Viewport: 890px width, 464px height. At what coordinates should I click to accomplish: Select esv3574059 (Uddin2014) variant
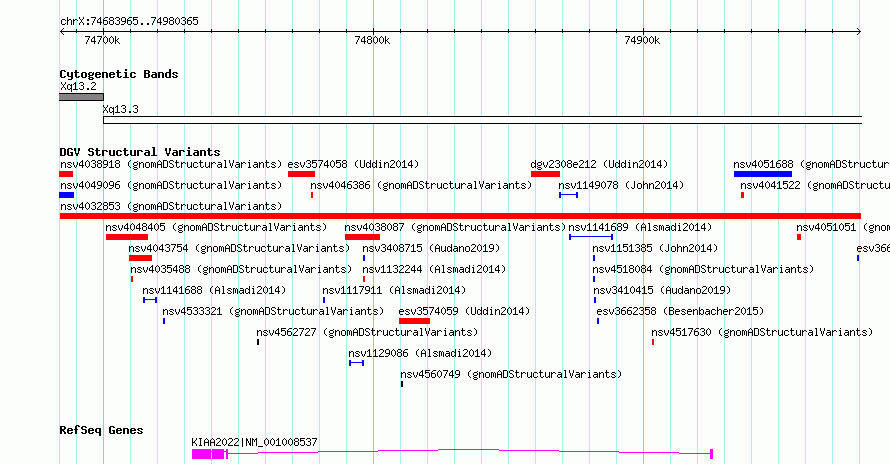pyautogui.click(x=464, y=312)
